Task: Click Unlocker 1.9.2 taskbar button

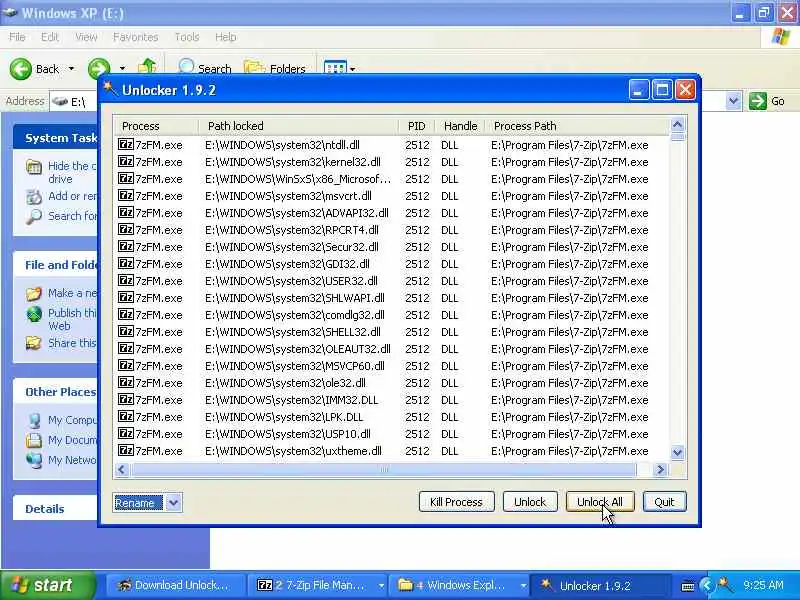Action: coord(600,585)
